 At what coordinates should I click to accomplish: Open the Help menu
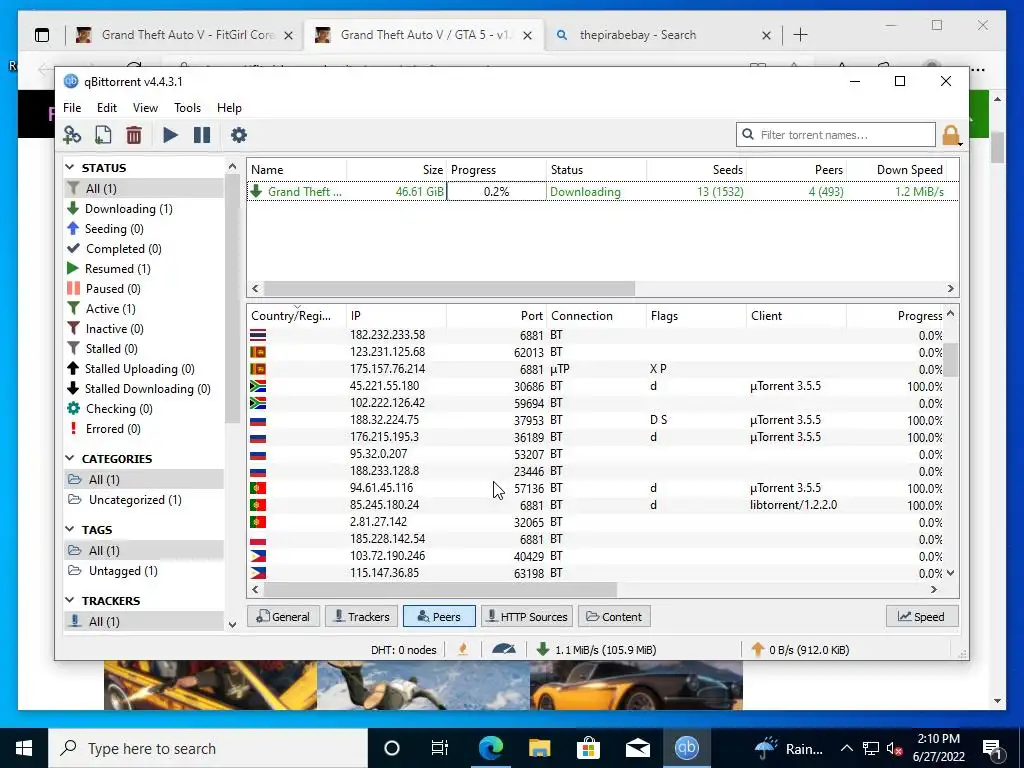click(x=229, y=108)
